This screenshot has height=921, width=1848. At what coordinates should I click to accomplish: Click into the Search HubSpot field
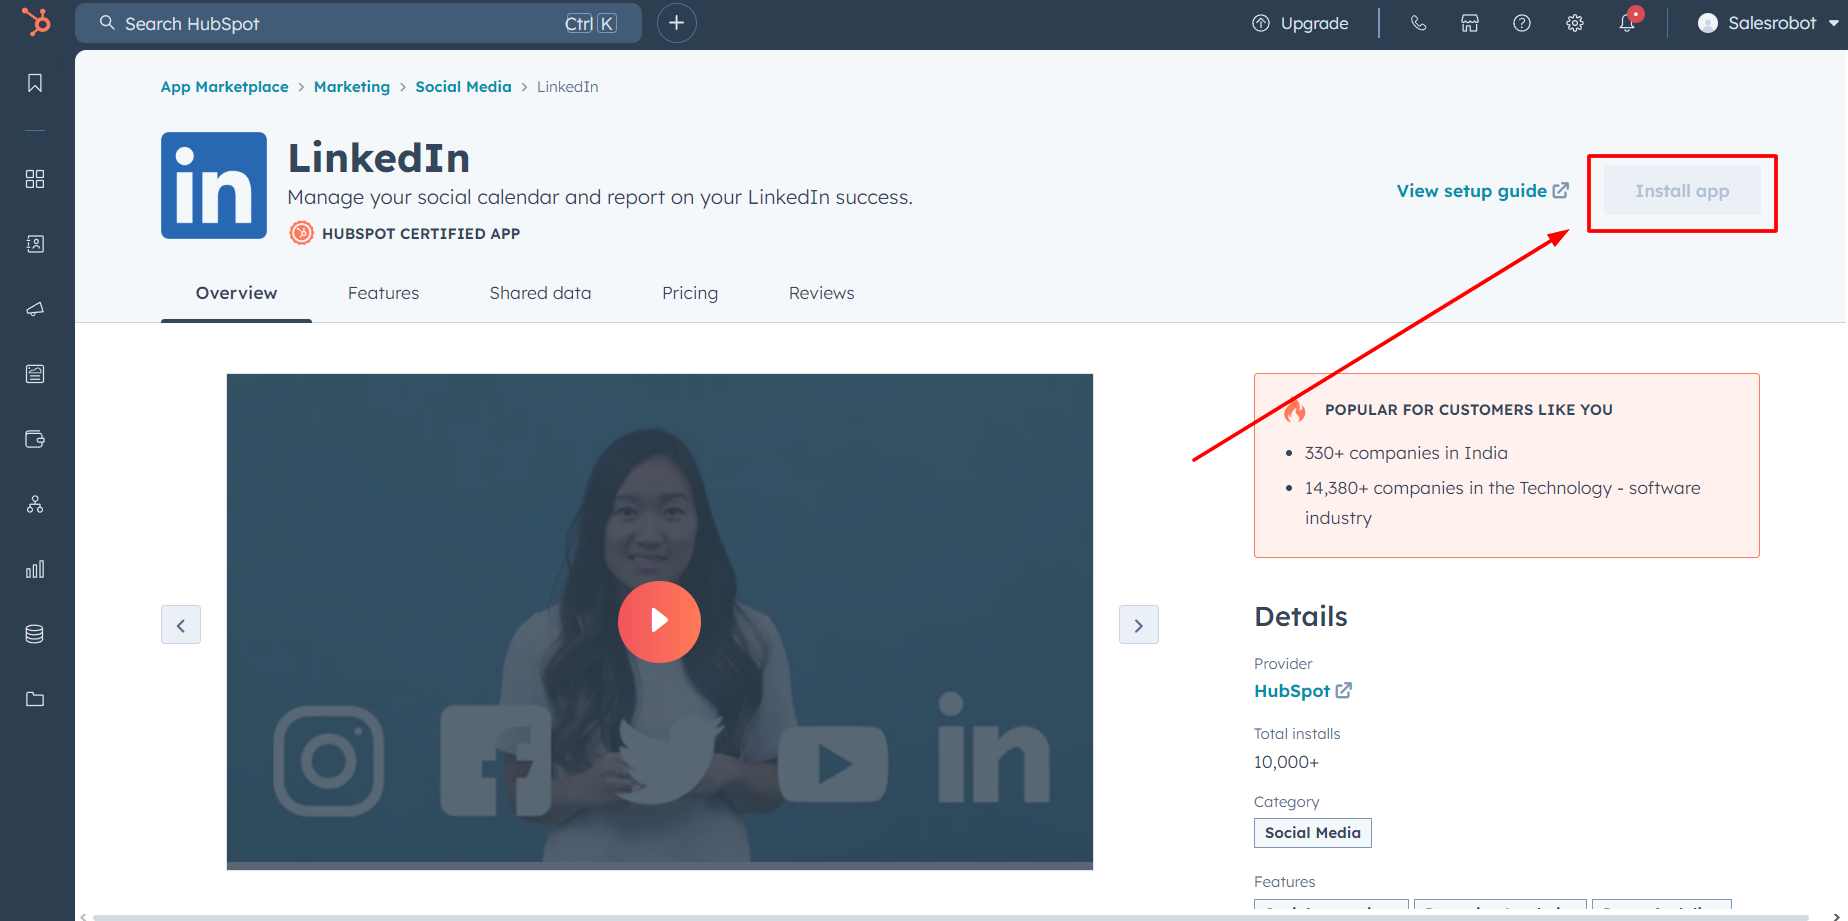(x=358, y=23)
